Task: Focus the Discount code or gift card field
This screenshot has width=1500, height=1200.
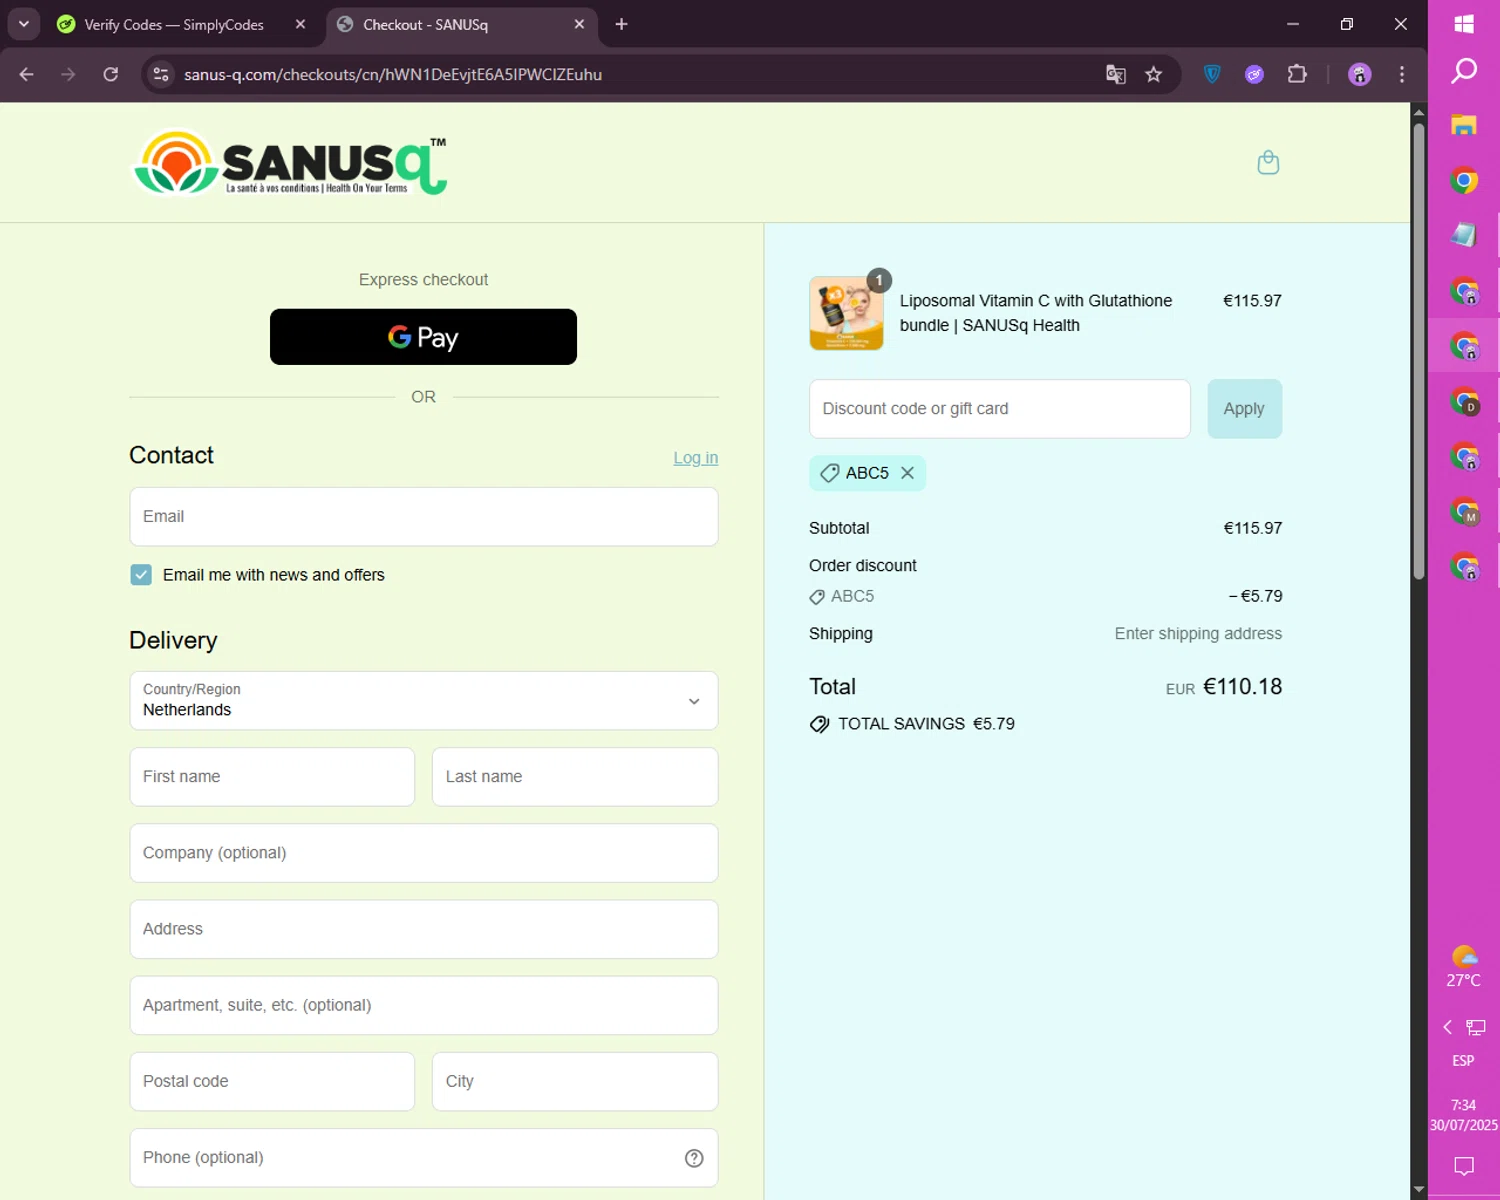Action: coord(1000,409)
